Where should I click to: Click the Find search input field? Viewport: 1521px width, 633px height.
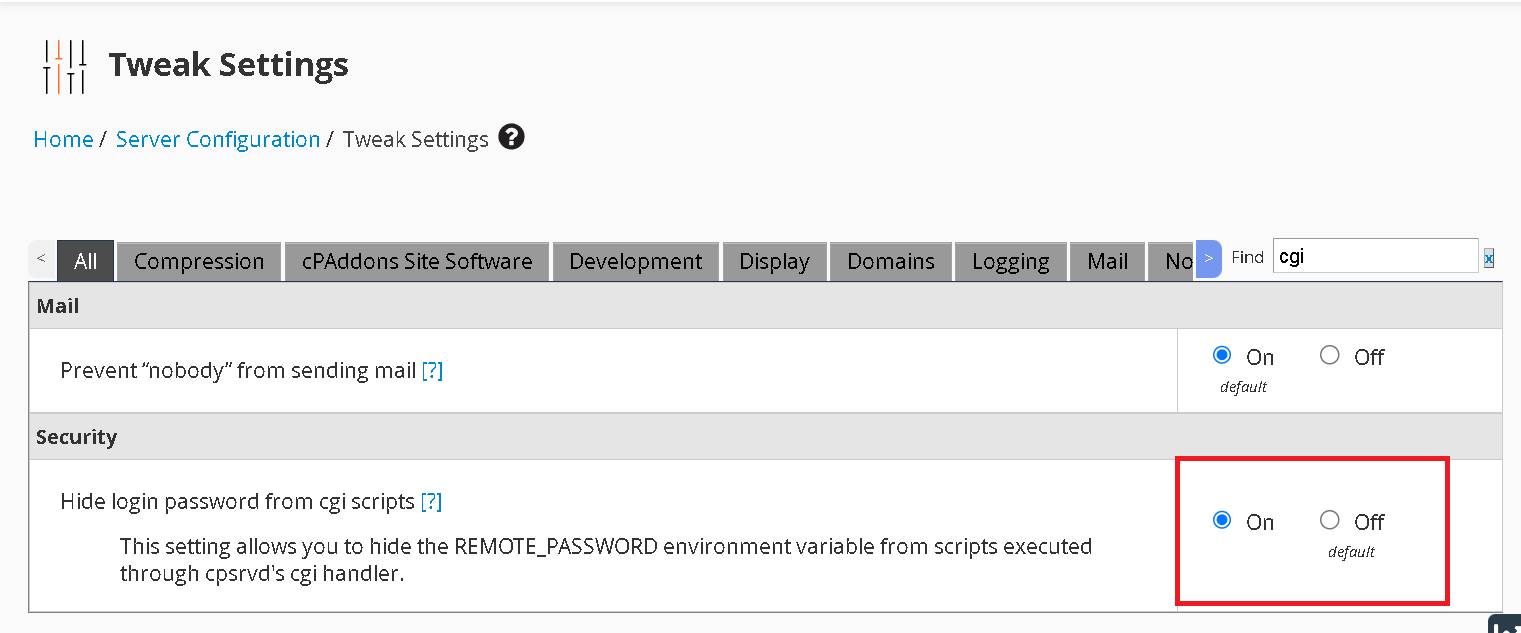coord(1375,257)
